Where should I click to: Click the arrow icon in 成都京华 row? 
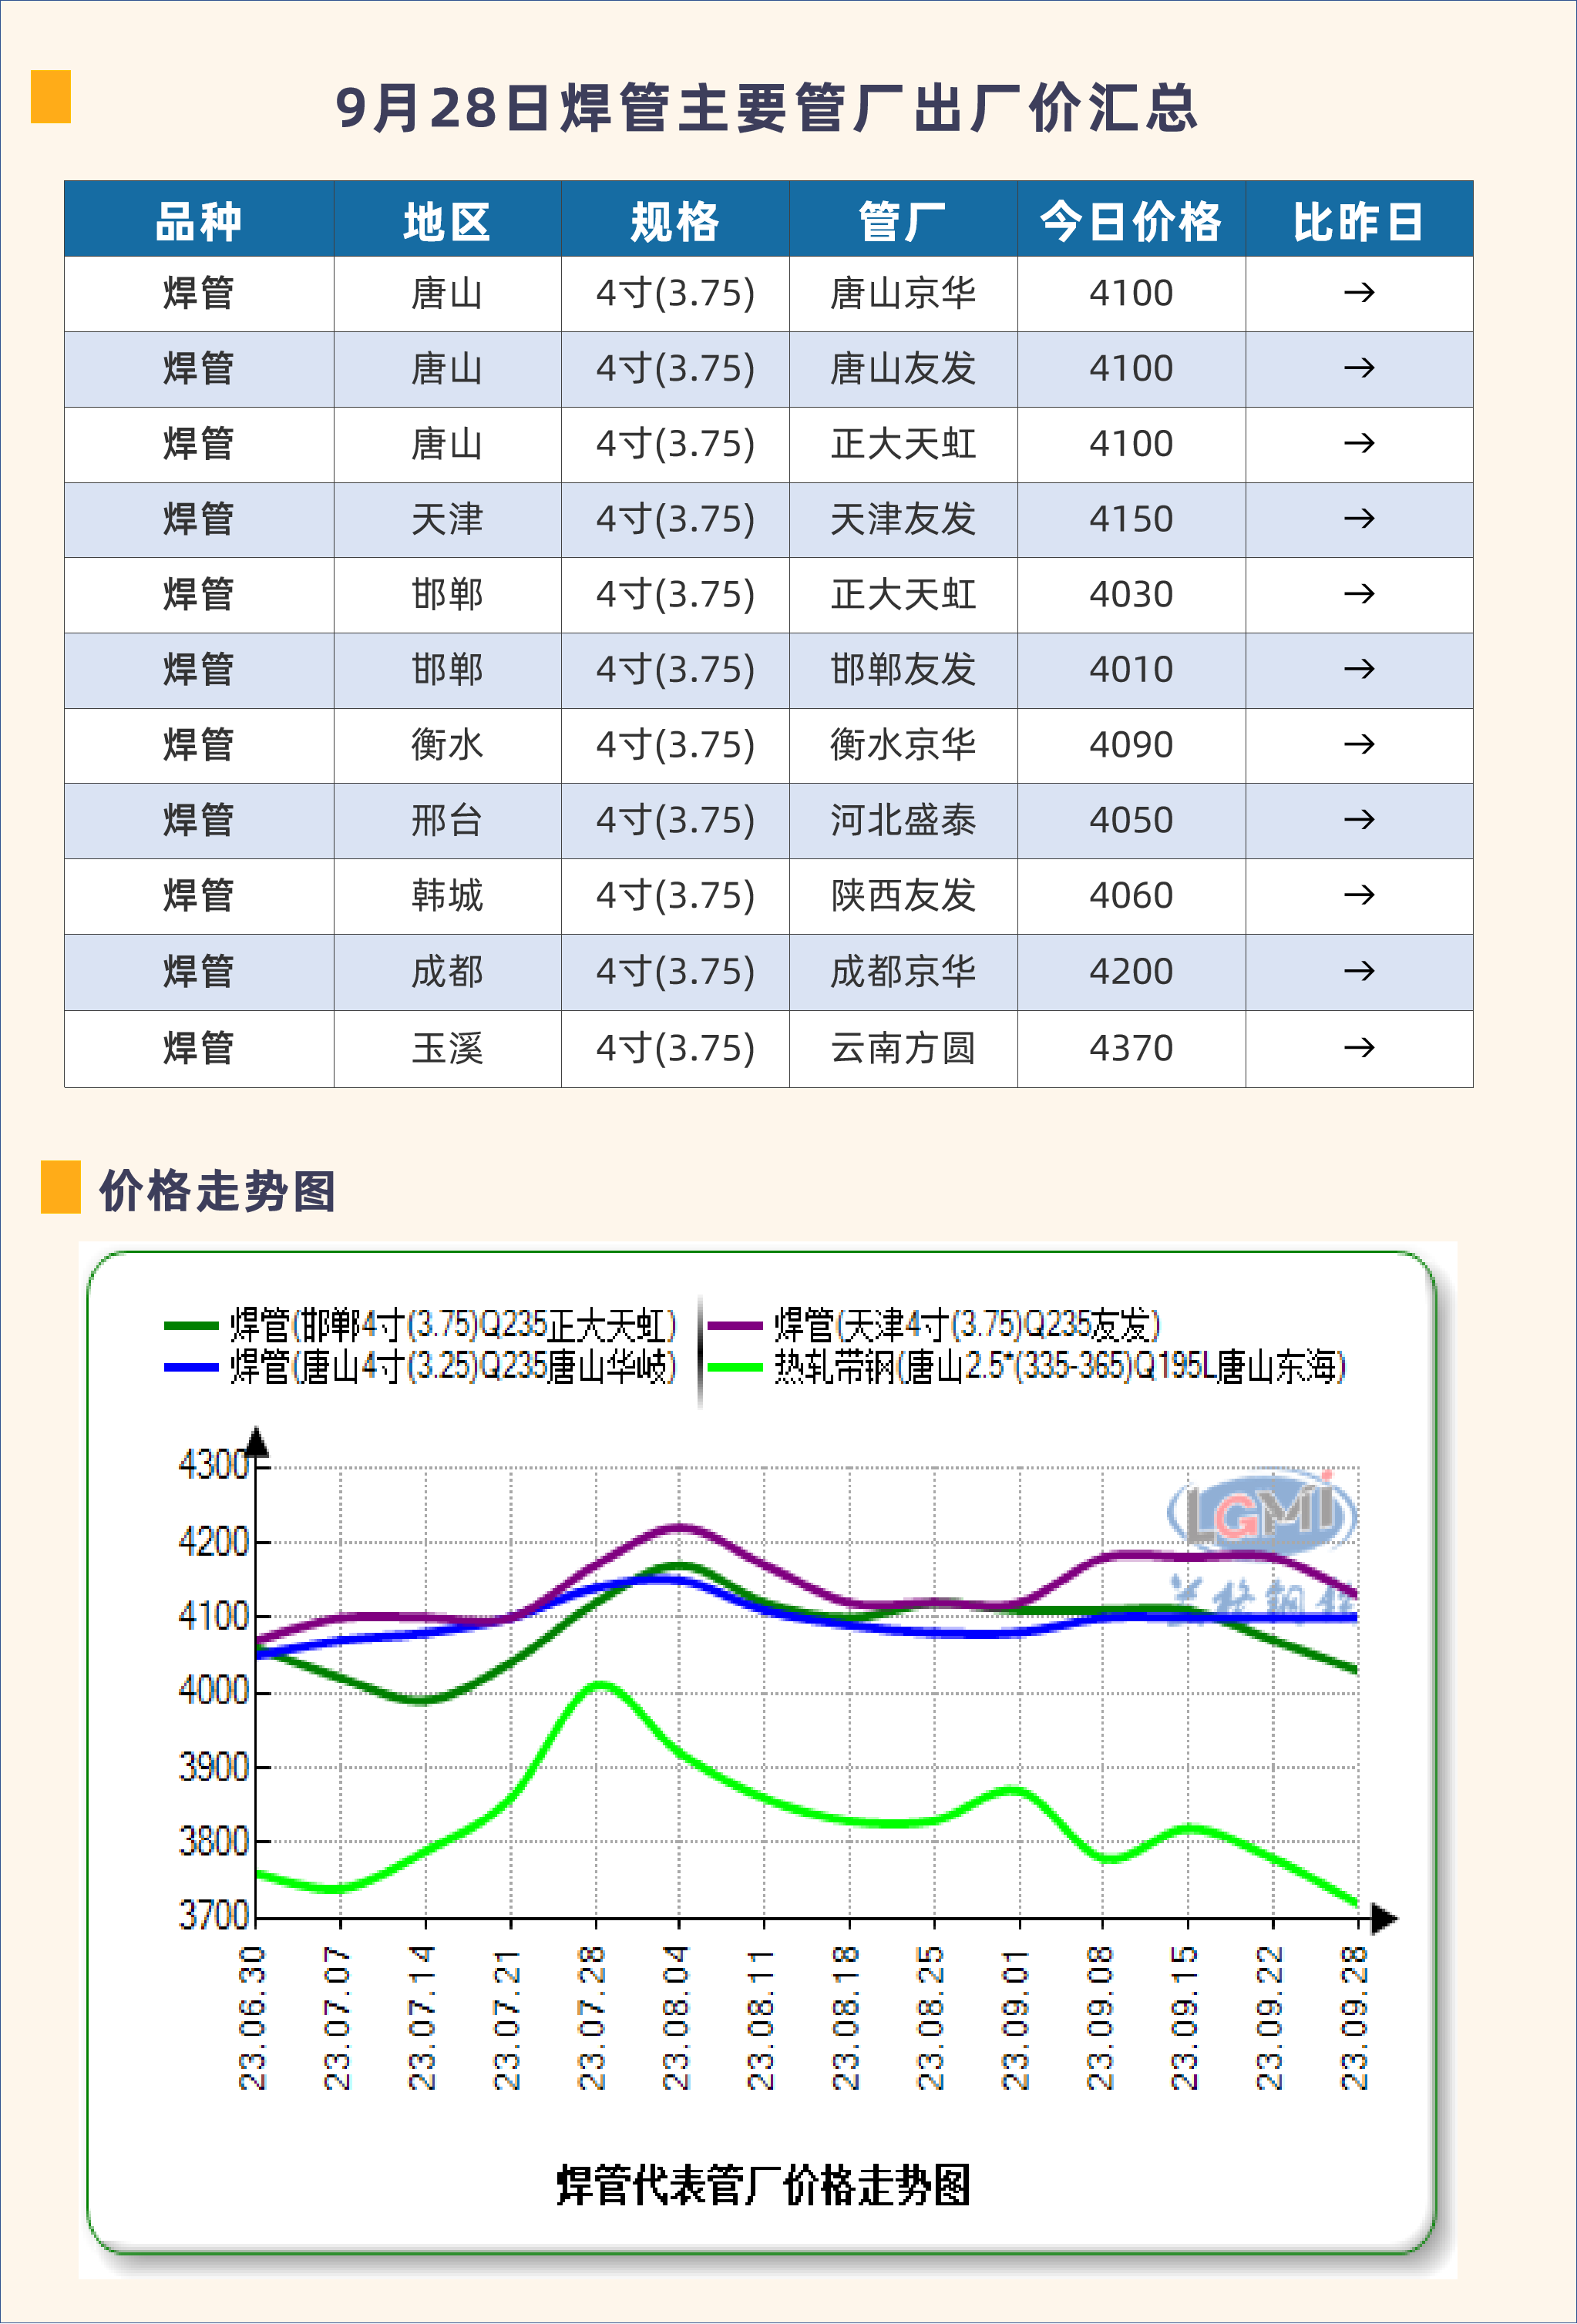1358,971
